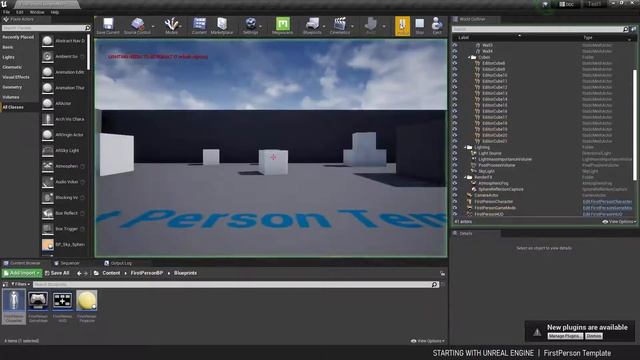Open the Cinematics toolbar icon
The width and height of the screenshot is (640, 360).
pyautogui.click(x=340, y=24)
